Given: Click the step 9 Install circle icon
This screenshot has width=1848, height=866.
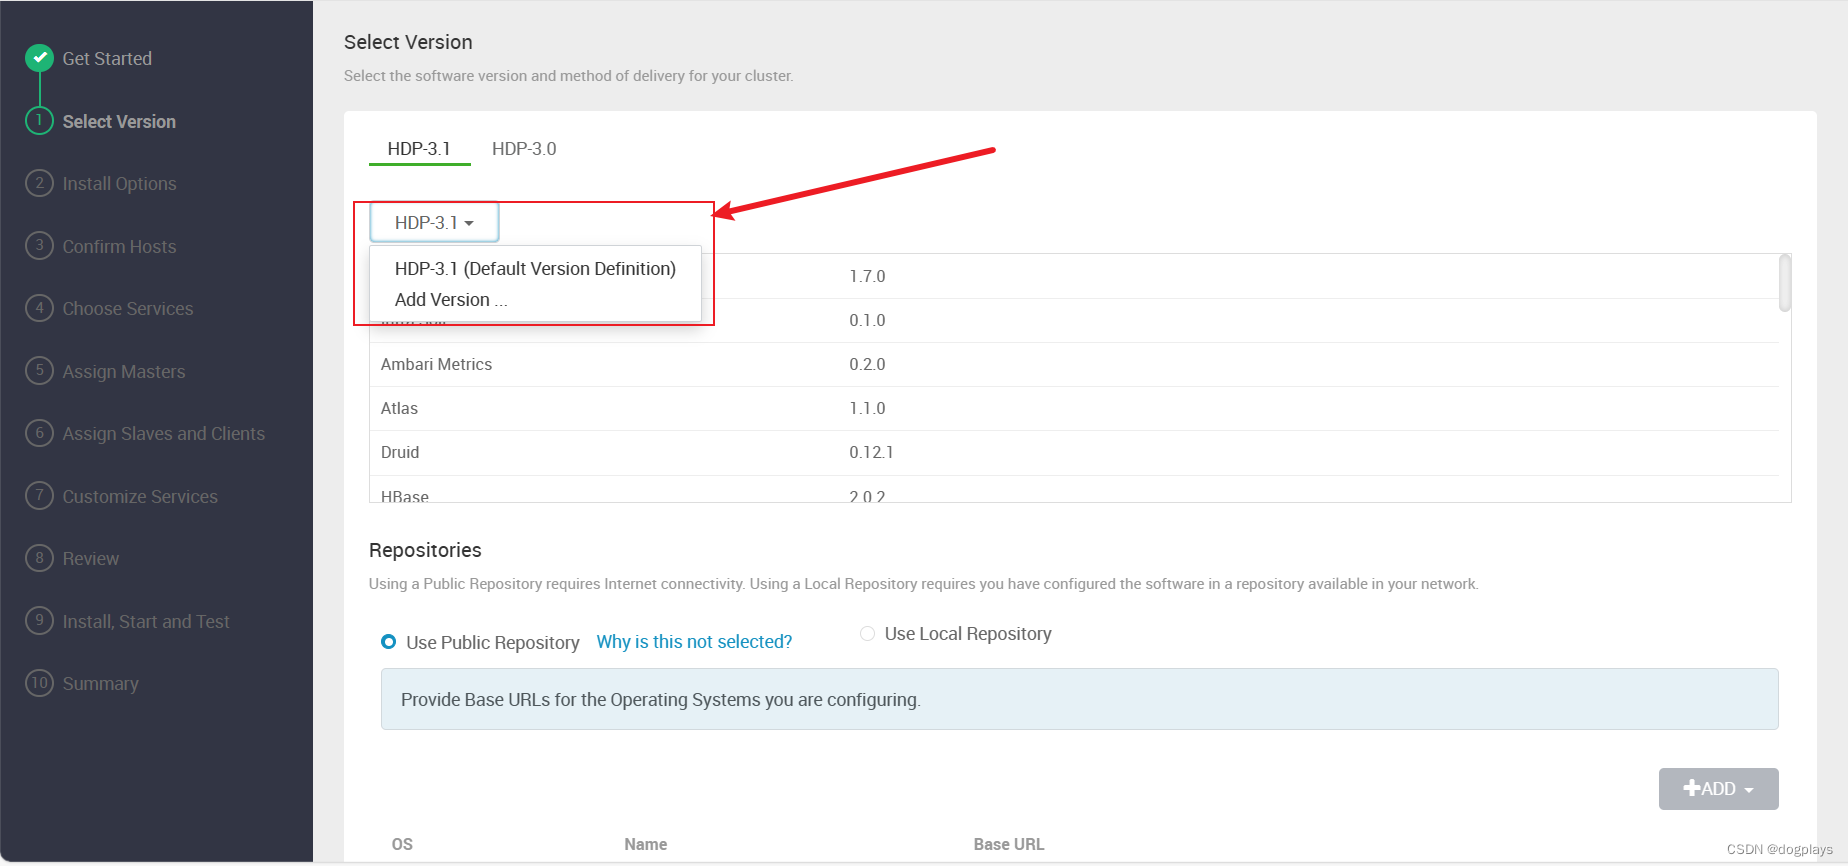Looking at the screenshot, I should [39, 621].
